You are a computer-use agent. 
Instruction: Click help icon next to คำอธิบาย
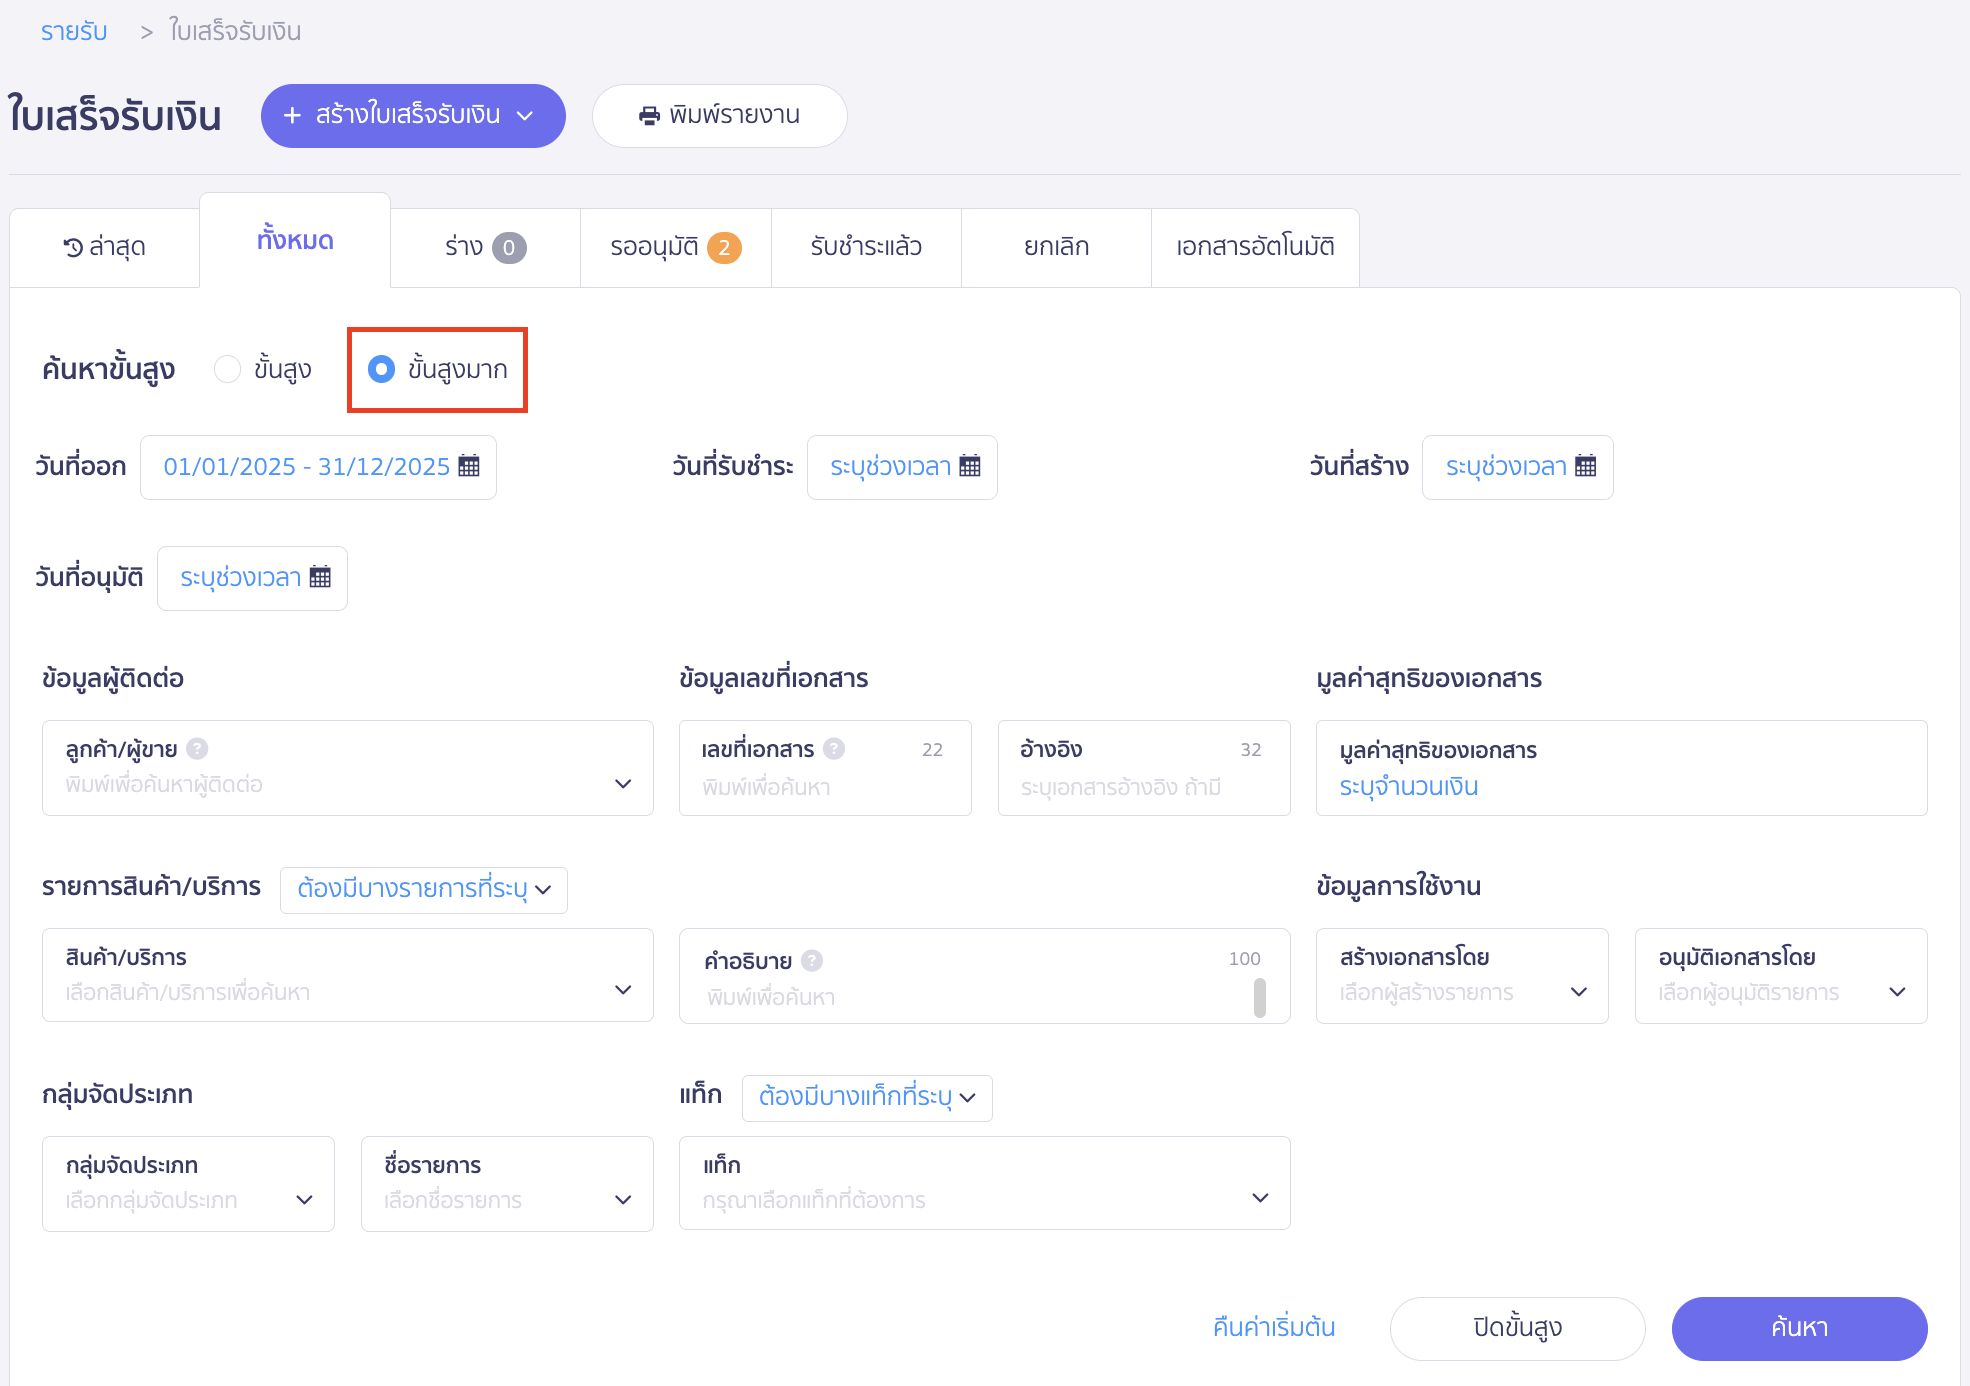click(812, 960)
